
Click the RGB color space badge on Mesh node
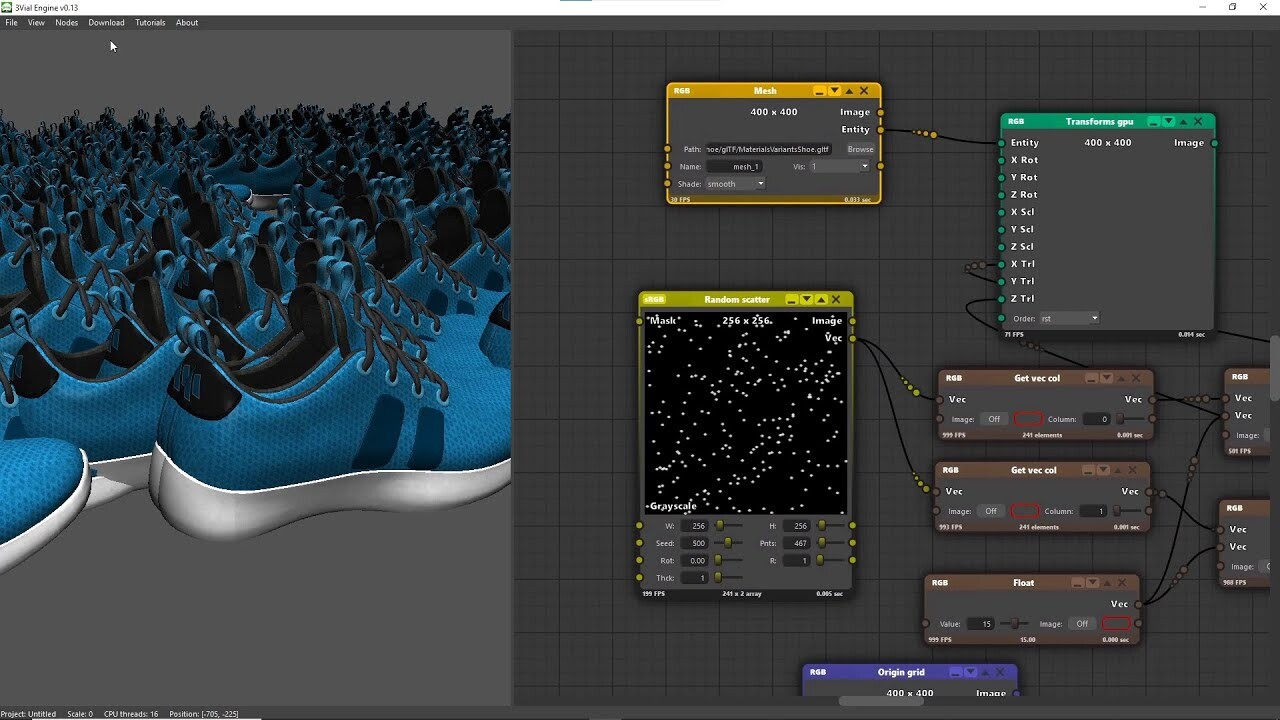682,90
